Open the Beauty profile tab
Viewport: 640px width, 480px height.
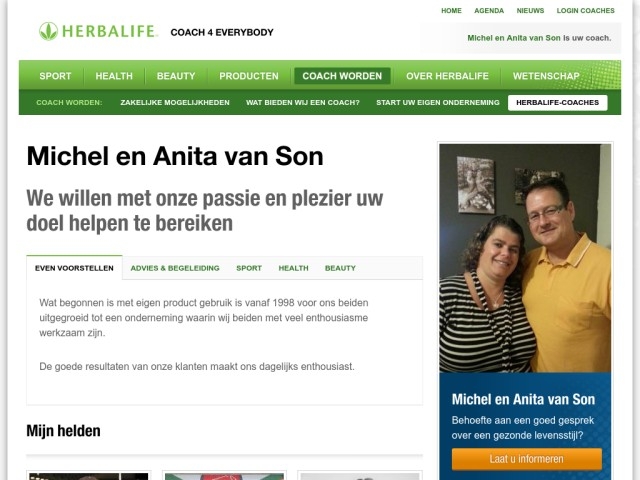point(340,268)
